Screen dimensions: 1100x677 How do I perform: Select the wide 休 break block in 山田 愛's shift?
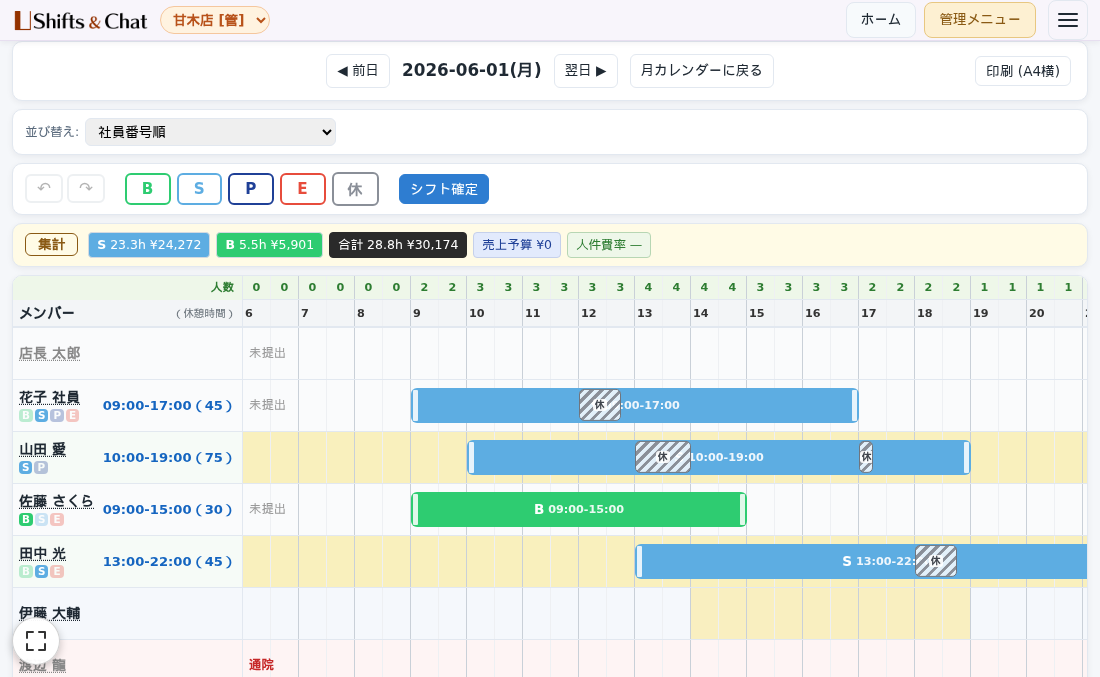[x=663, y=457]
